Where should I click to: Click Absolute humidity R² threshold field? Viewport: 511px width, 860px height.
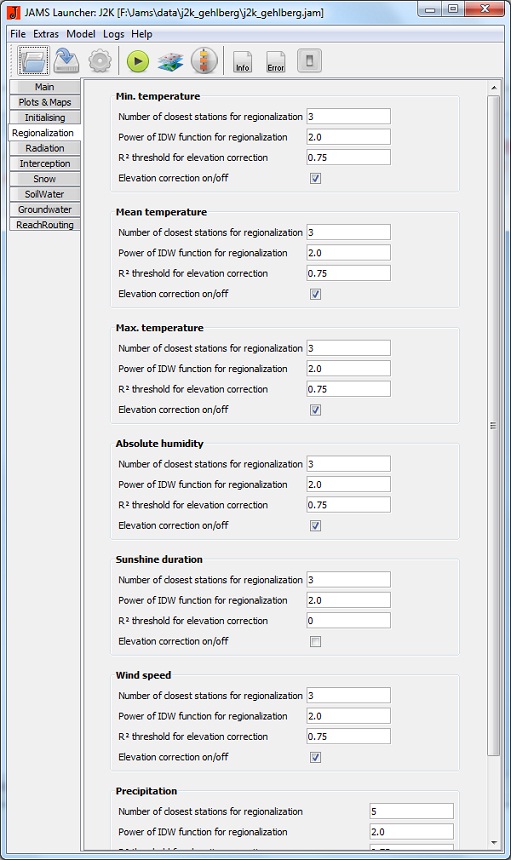click(349, 505)
